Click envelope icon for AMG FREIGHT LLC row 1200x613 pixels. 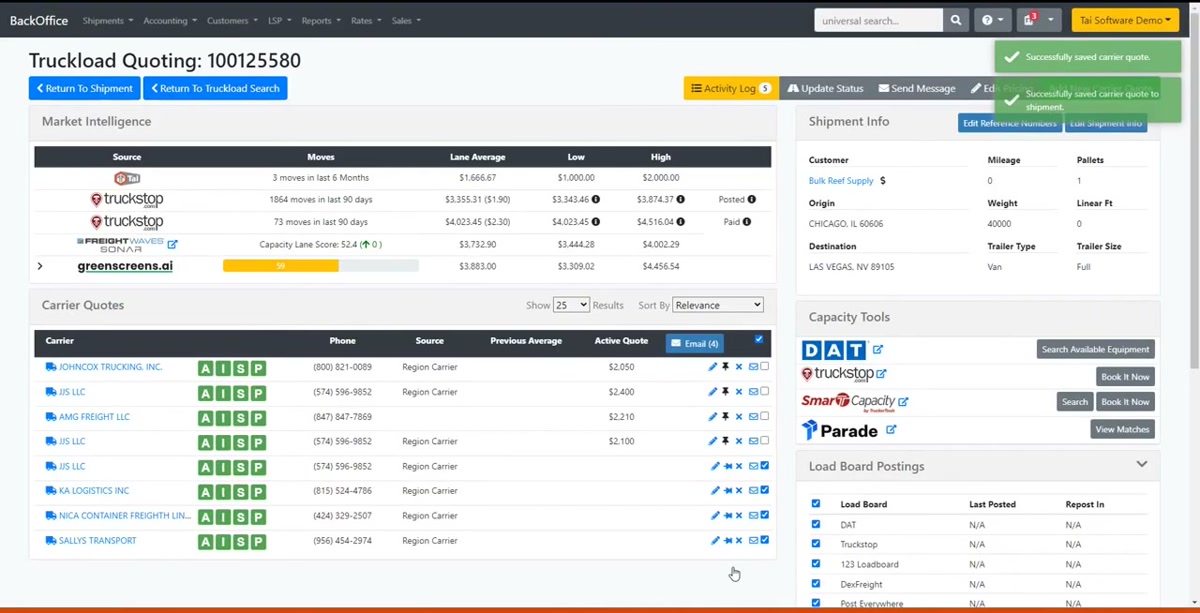pos(753,416)
